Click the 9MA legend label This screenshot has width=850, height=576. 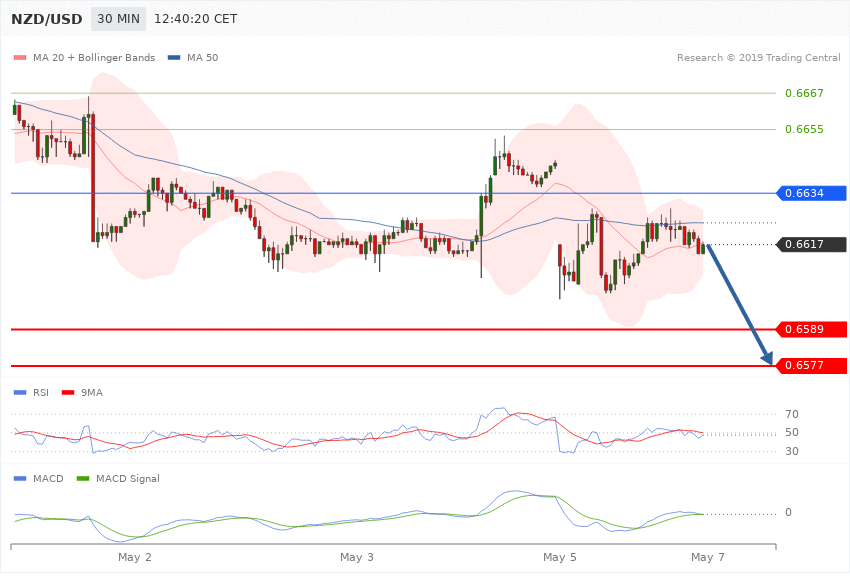coord(92,392)
